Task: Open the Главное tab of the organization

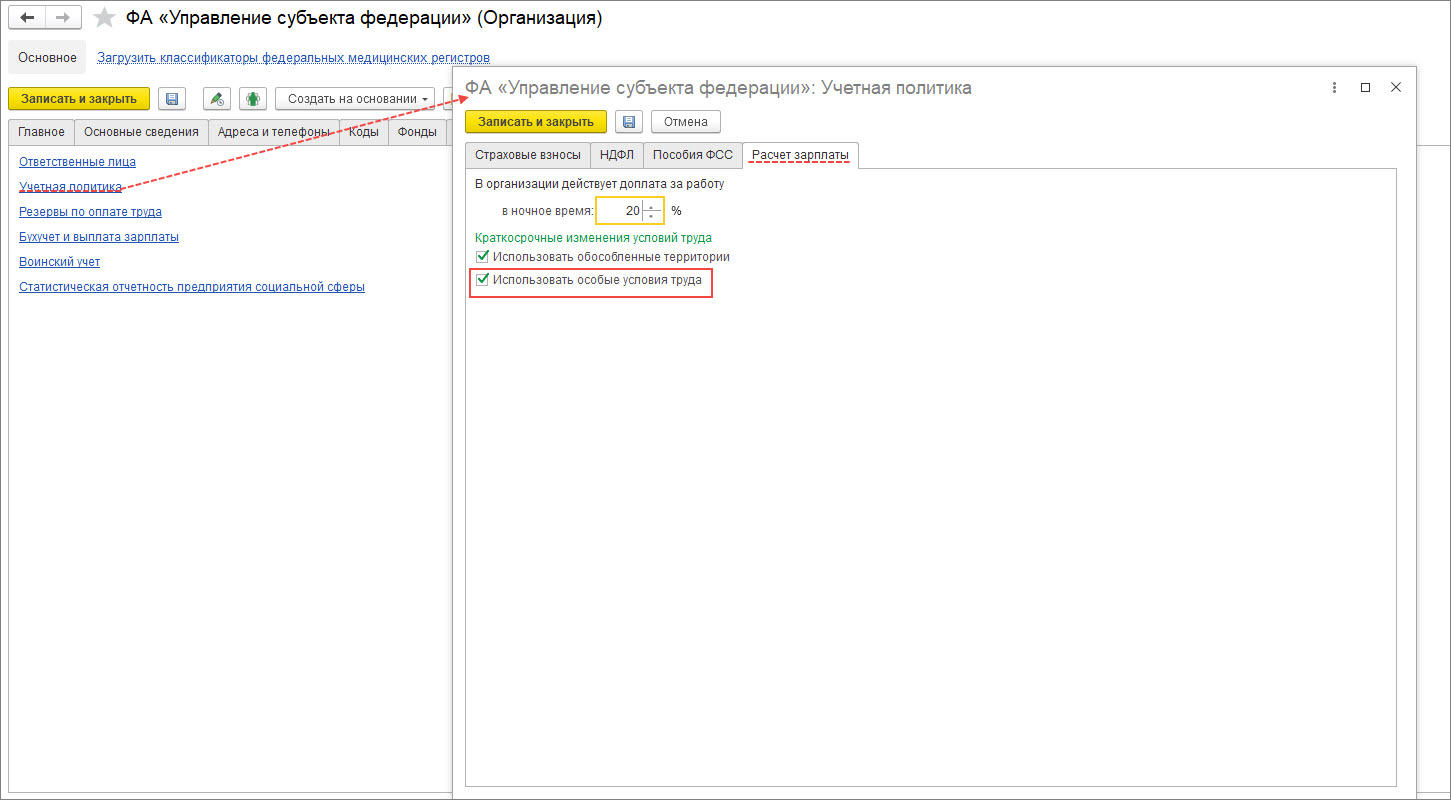Action: click(x=41, y=132)
